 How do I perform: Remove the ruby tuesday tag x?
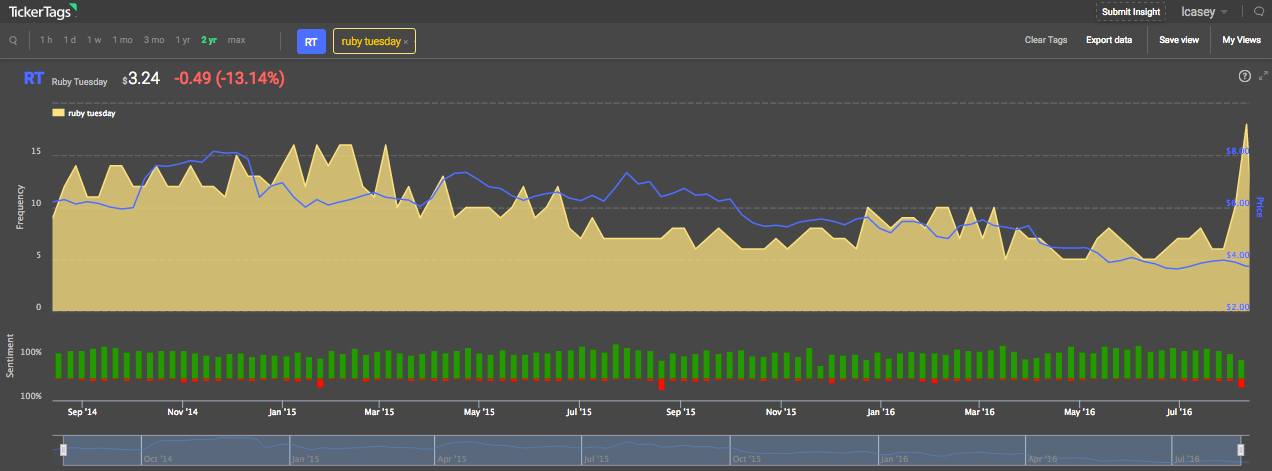(x=406, y=42)
